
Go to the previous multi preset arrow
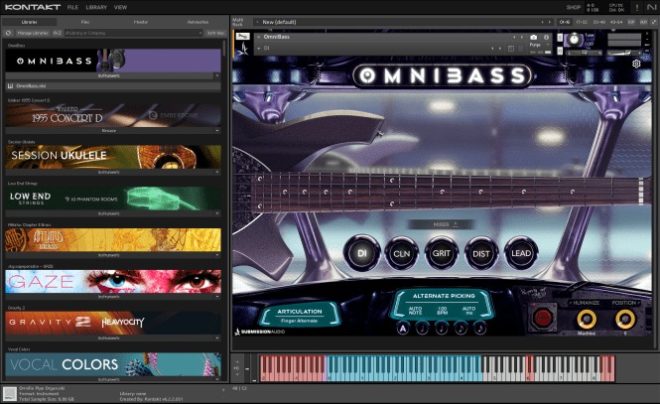point(542,22)
